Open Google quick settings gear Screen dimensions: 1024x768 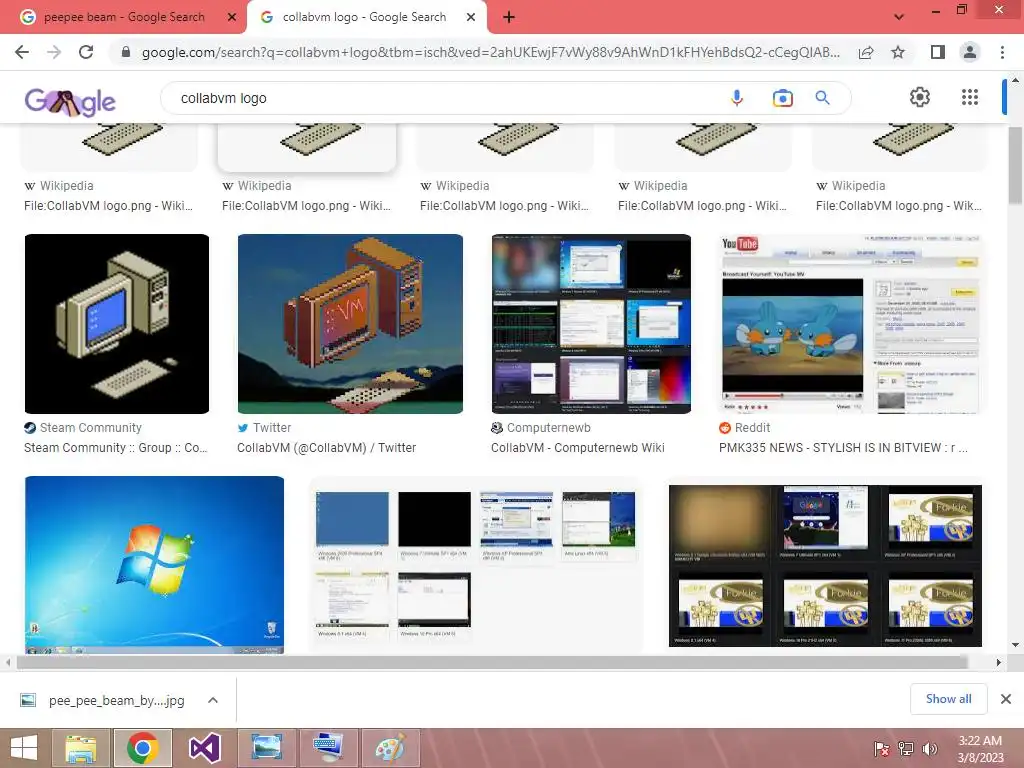point(920,97)
